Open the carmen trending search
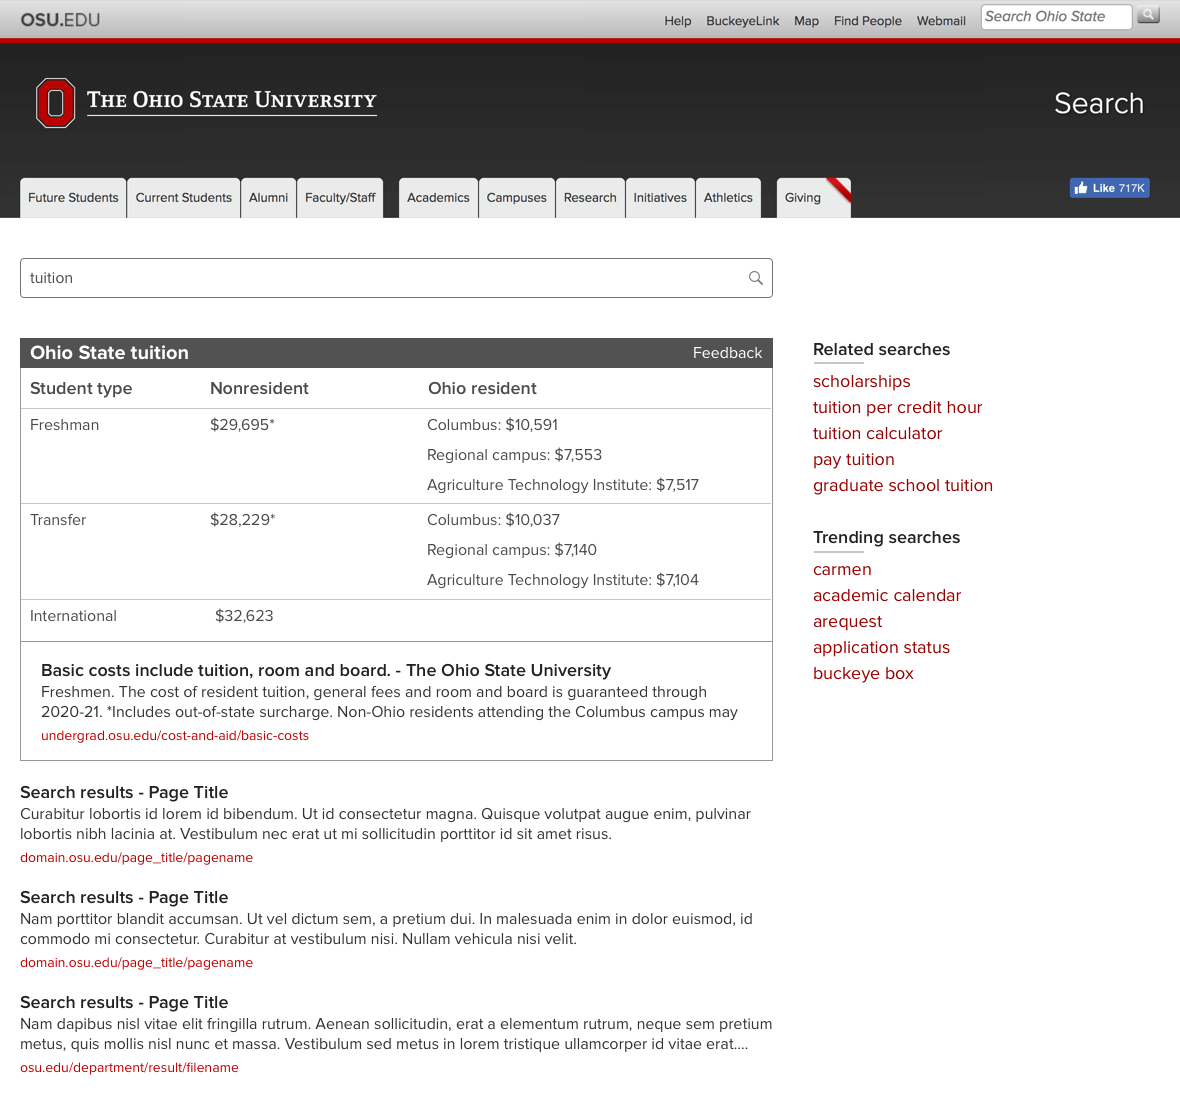The width and height of the screenshot is (1180, 1100). point(842,570)
